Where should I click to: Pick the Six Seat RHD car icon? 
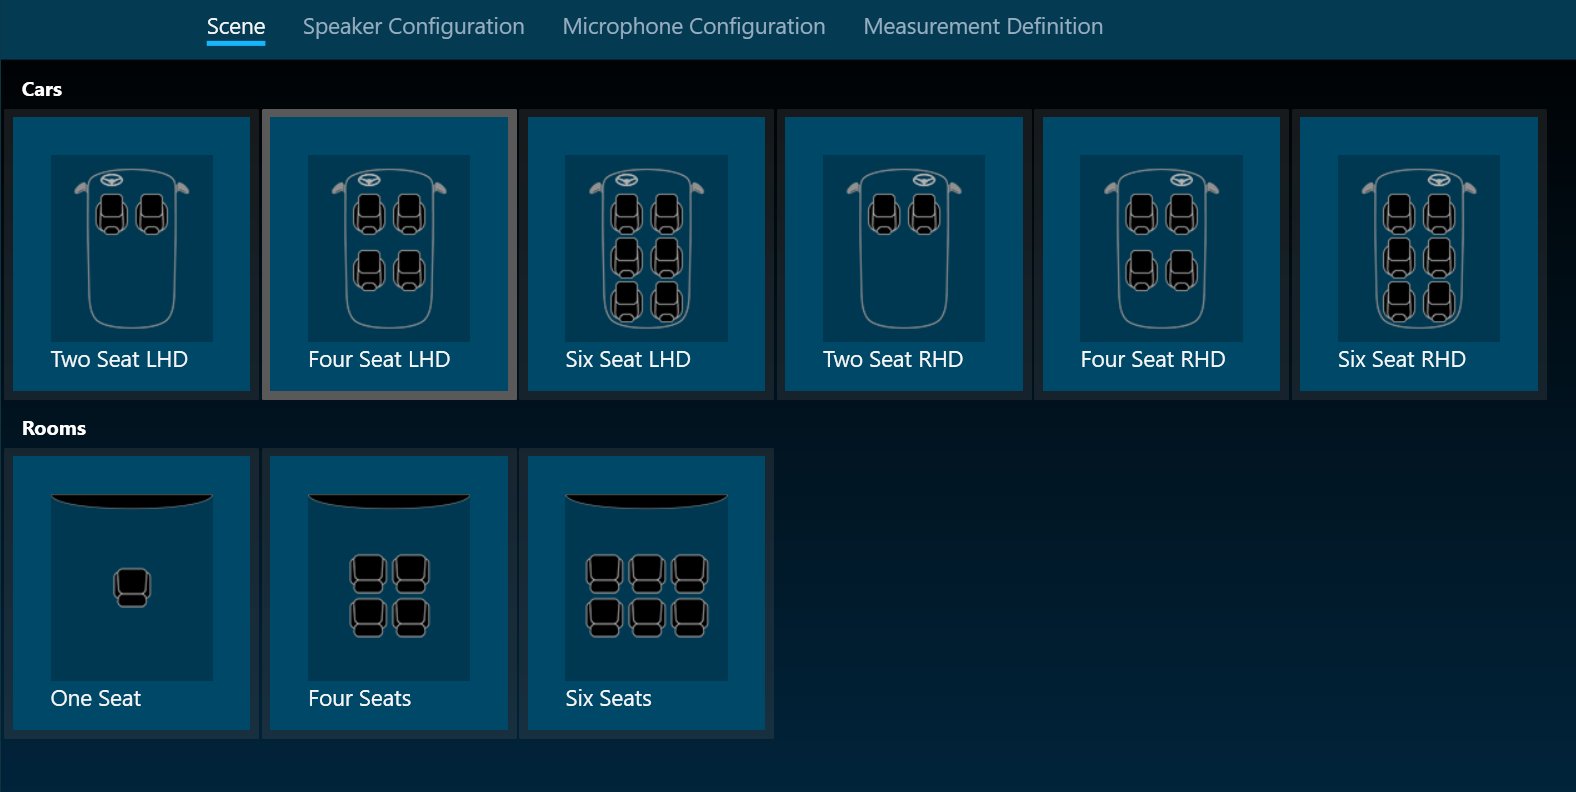point(1419,248)
